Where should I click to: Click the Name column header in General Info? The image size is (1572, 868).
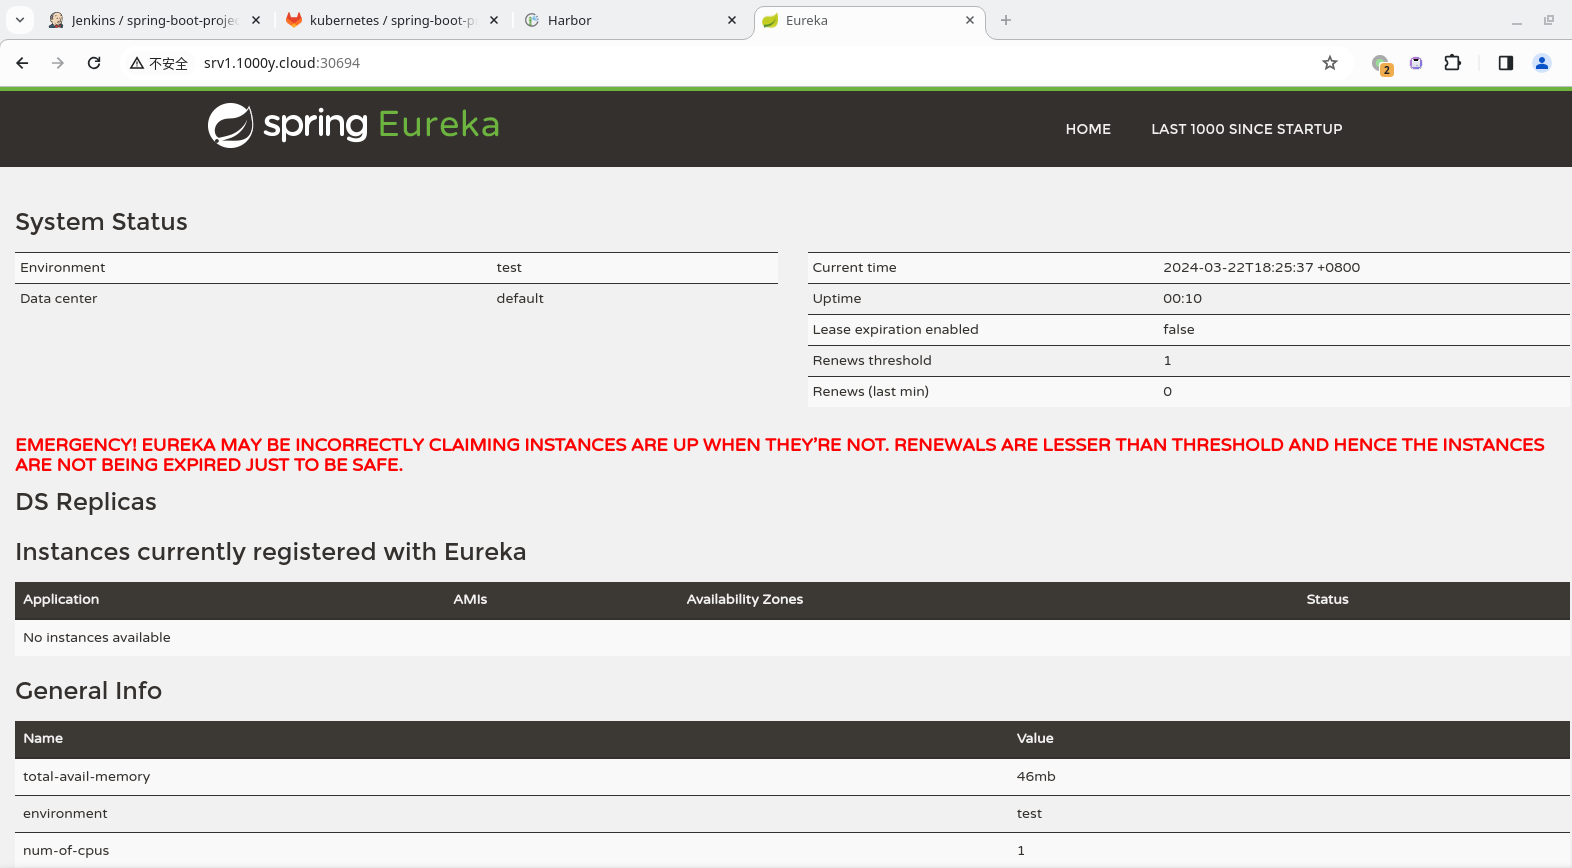tap(43, 738)
